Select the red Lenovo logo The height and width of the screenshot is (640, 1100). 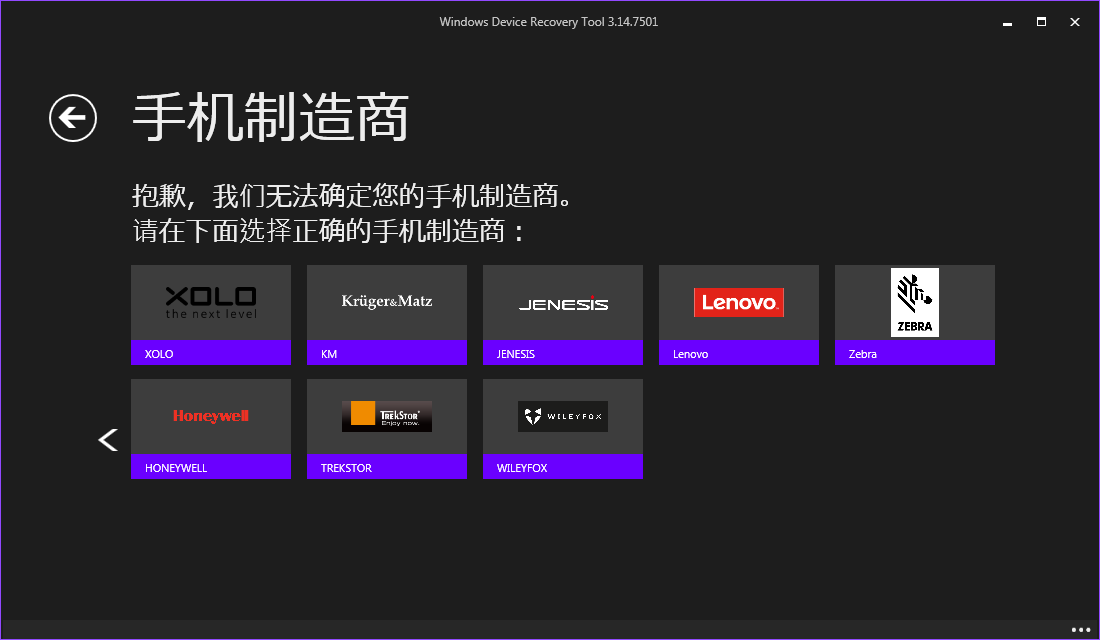coord(739,302)
